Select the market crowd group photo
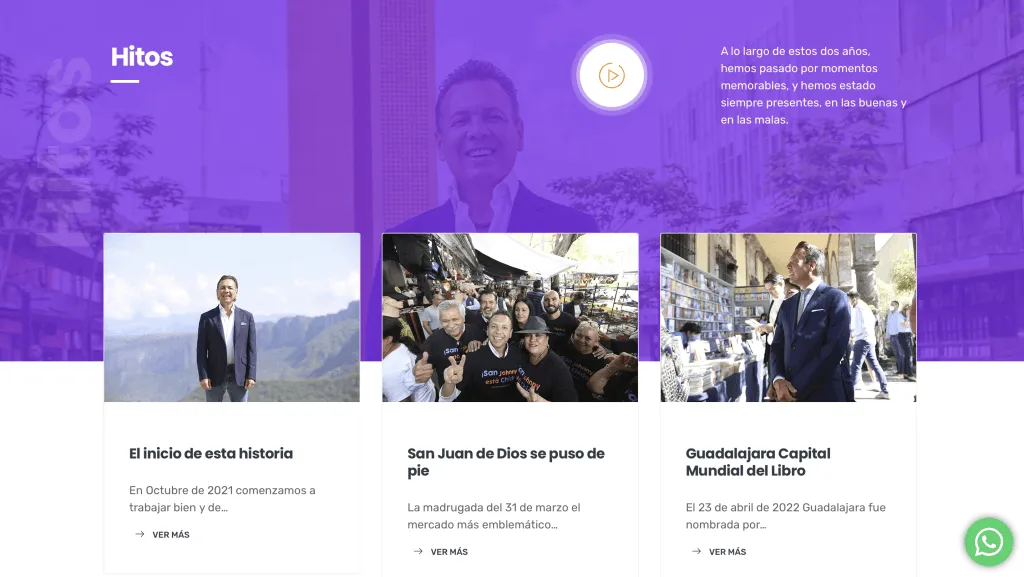This screenshot has width=1024, height=577. [510, 317]
